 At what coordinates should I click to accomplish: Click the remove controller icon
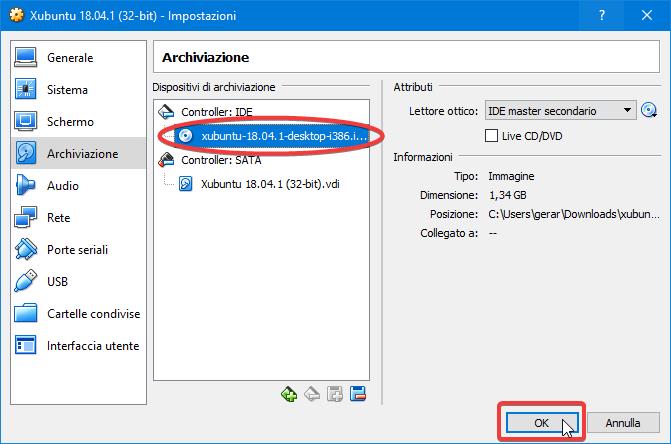click(312, 394)
